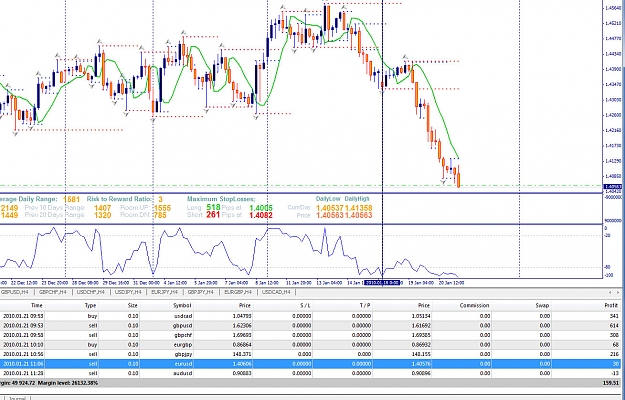Open the EURJPY,H4 chart tab
Viewport: 625px width, 400px height.
coord(164,292)
